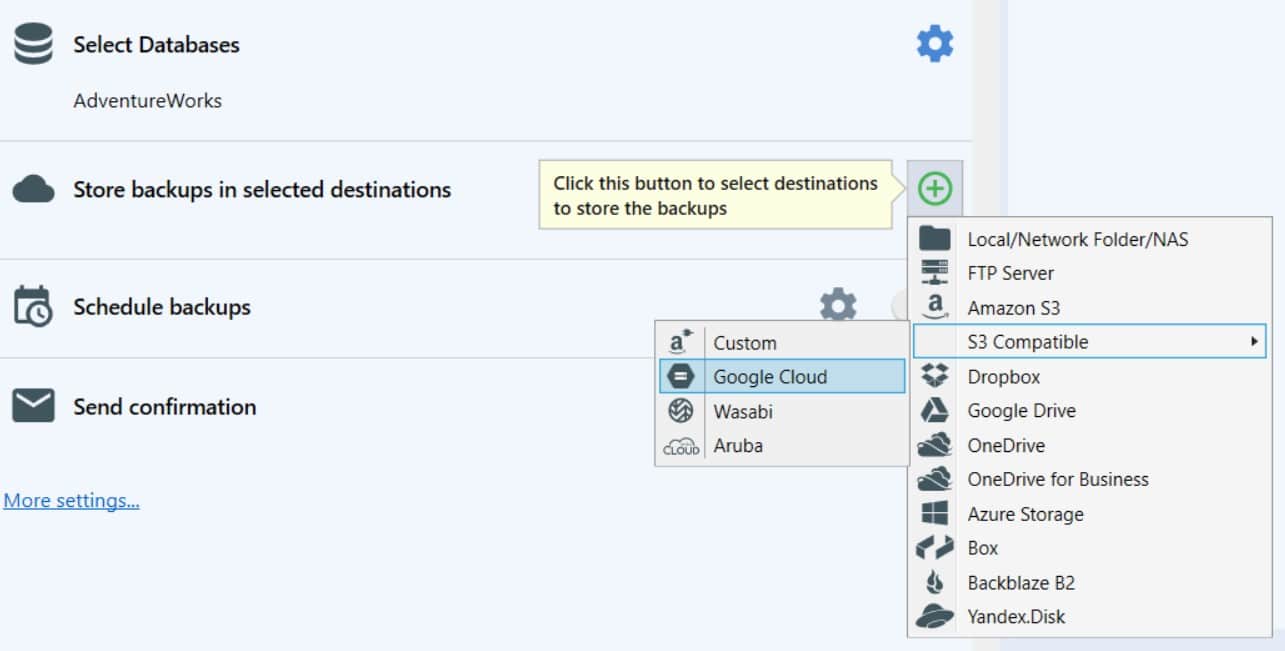Image resolution: width=1285 pixels, height=651 pixels.
Task: Select the FTP Server destination
Action: (x=1010, y=273)
